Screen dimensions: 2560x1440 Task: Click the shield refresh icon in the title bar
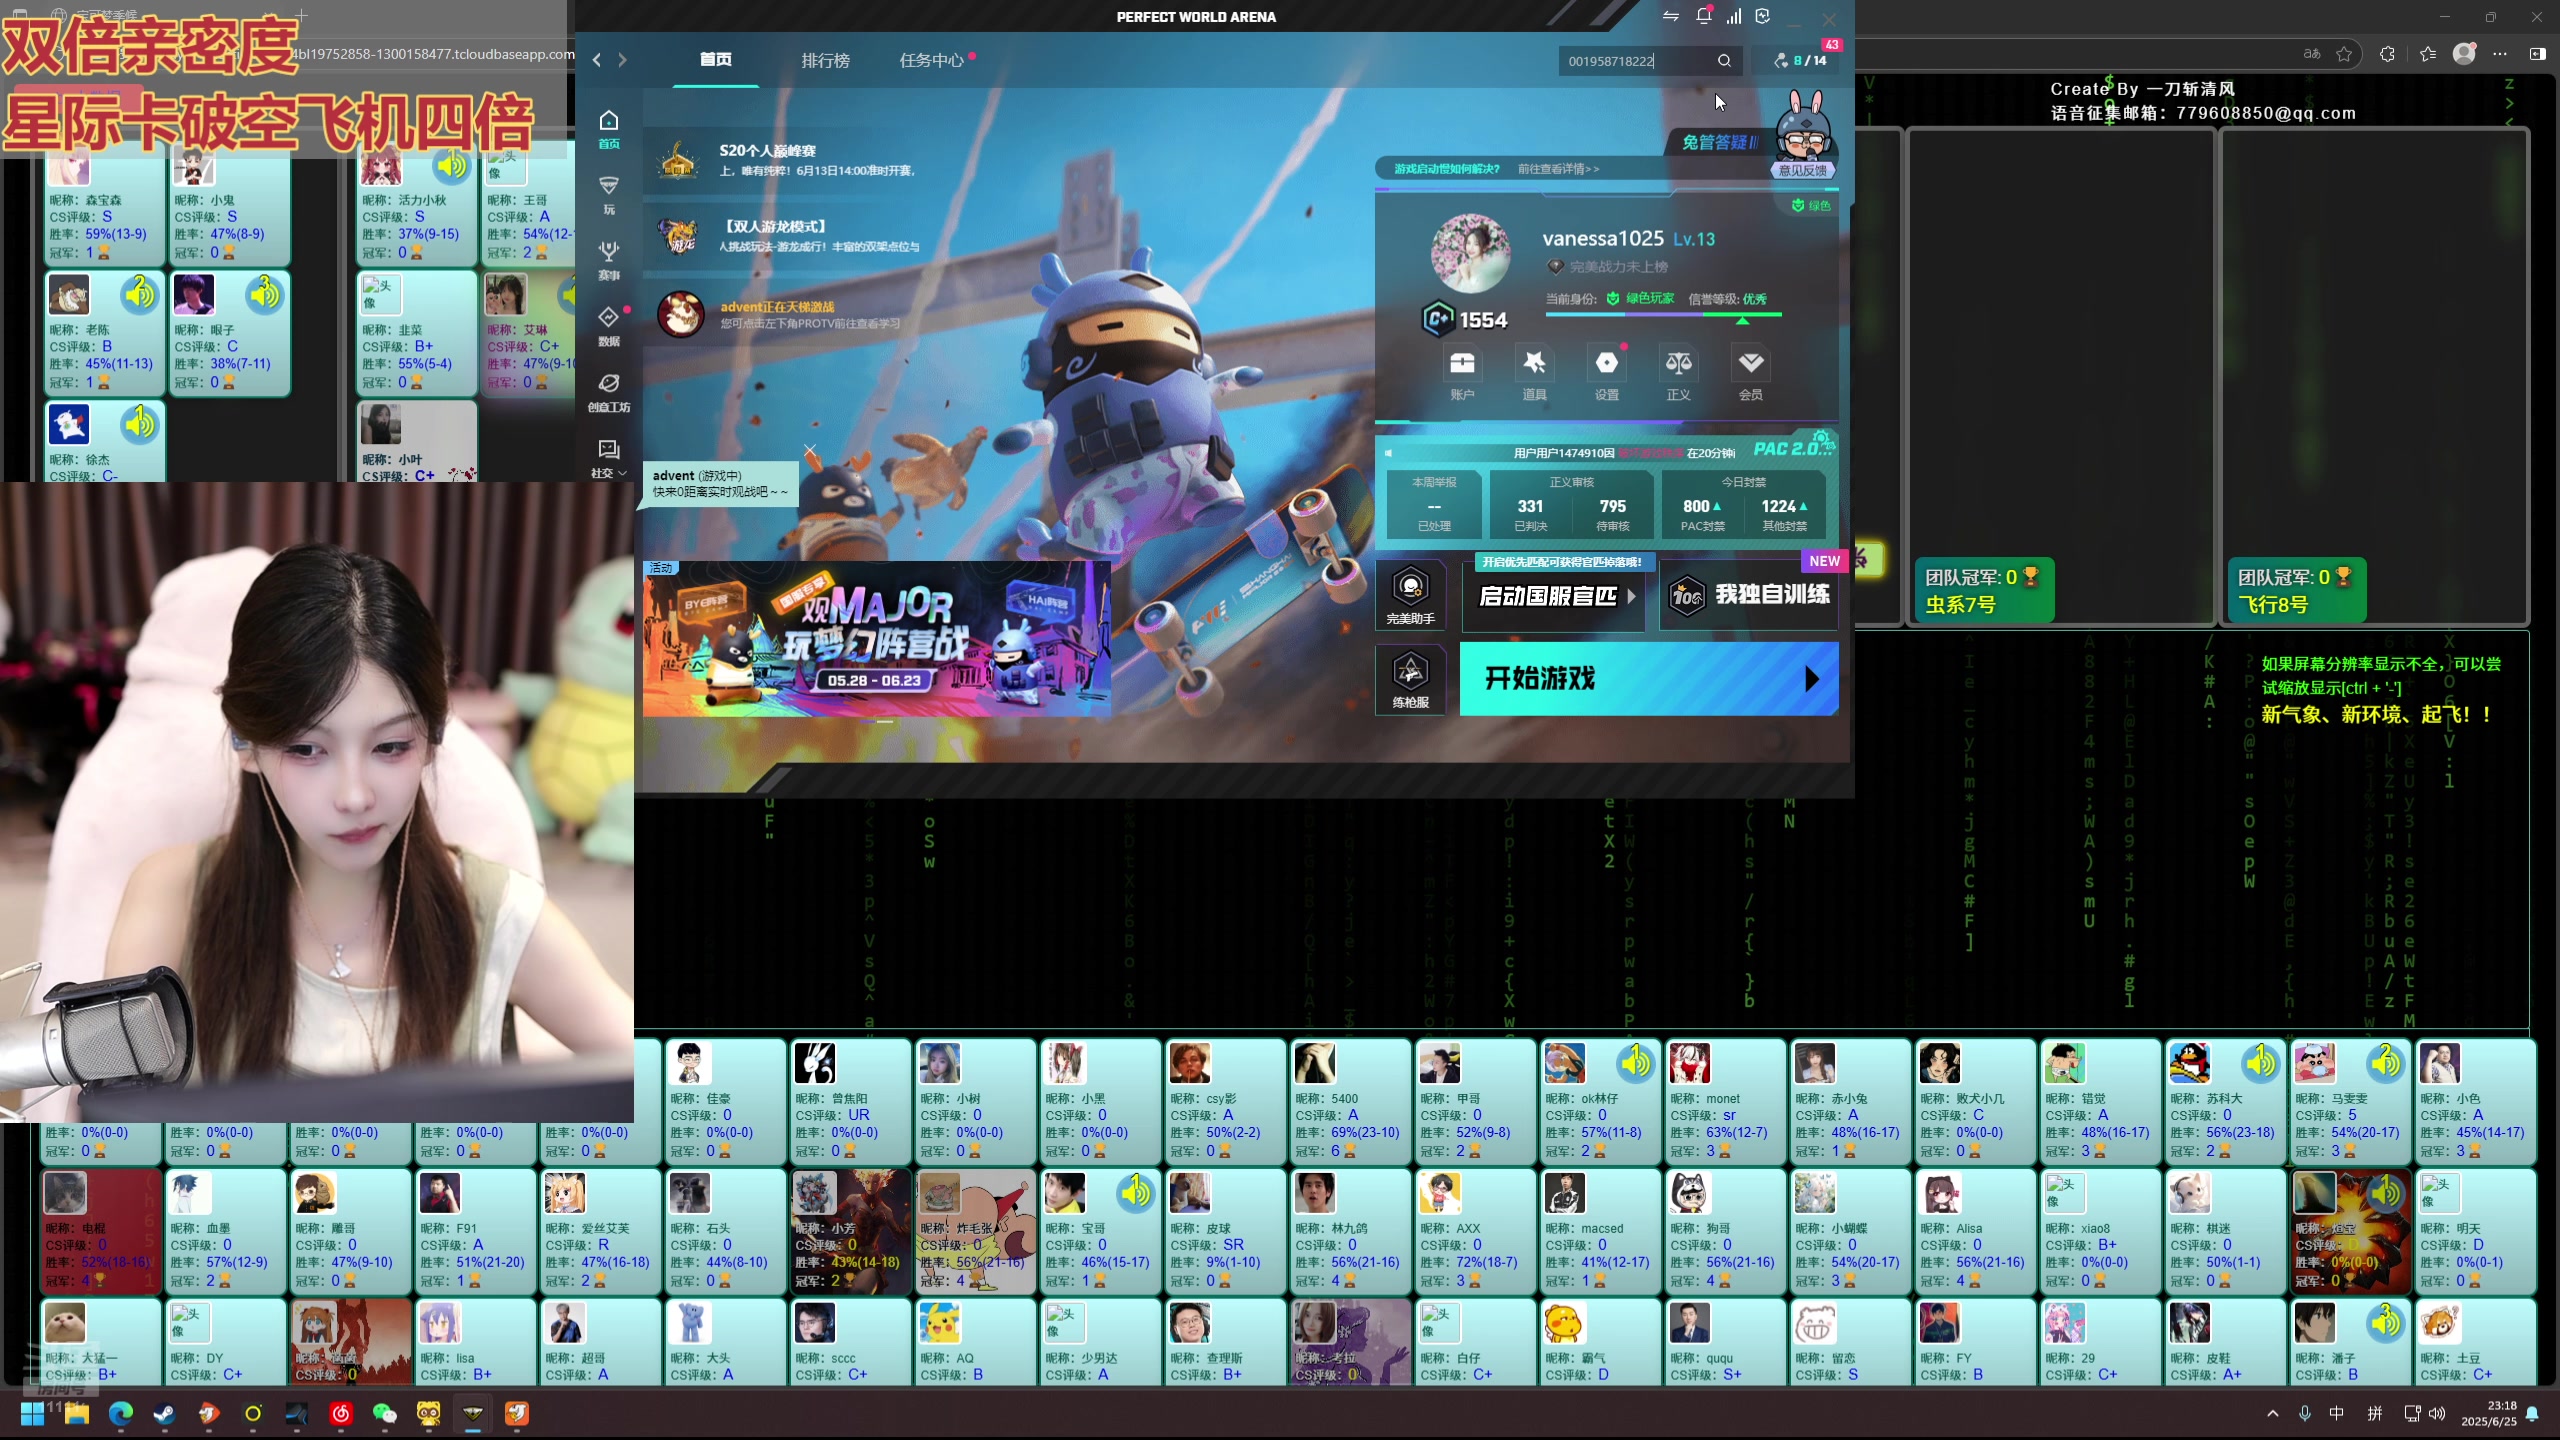click(x=1763, y=16)
